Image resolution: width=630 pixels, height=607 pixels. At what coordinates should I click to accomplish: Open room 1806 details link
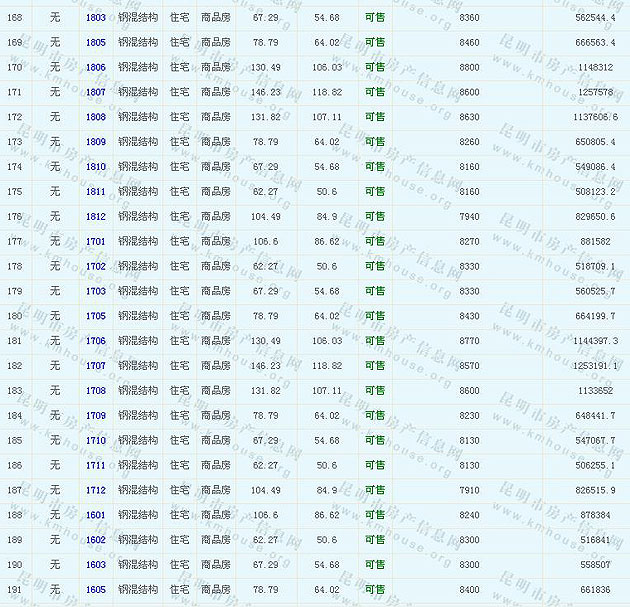tap(96, 67)
